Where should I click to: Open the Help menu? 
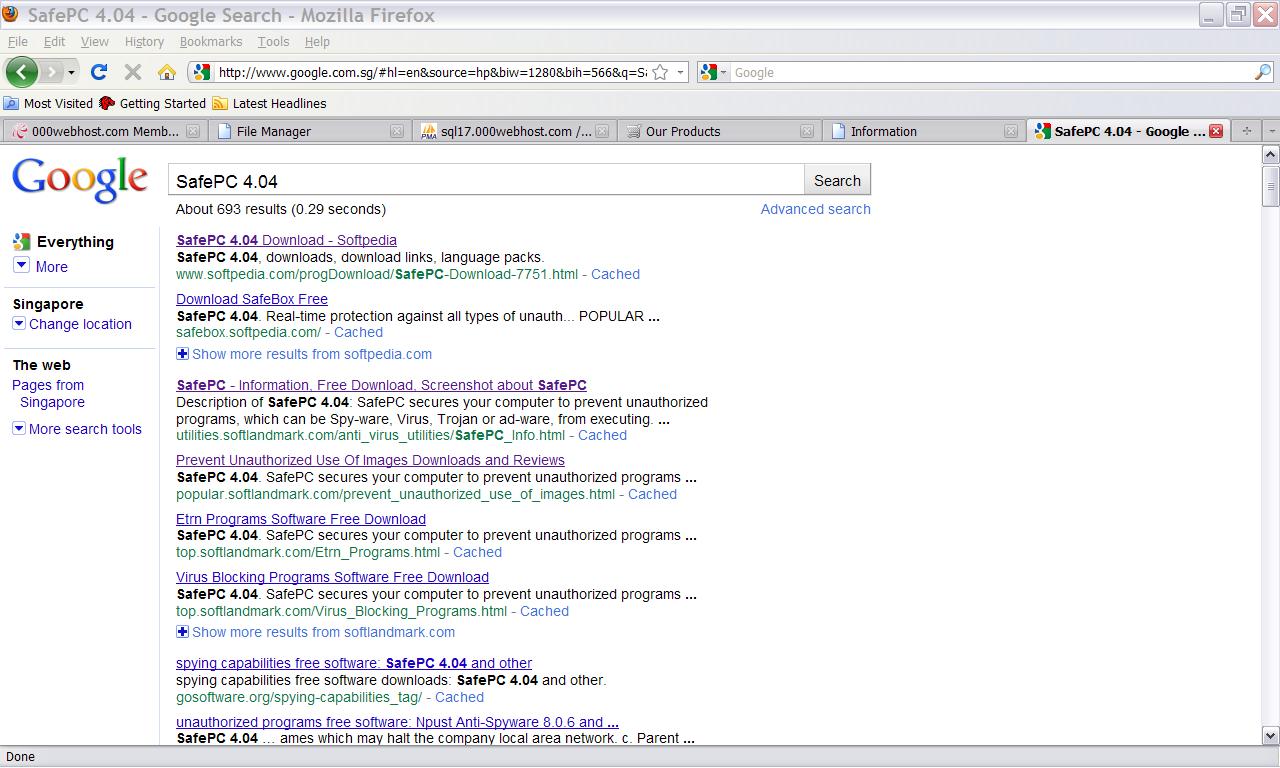(x=317, y=41)
